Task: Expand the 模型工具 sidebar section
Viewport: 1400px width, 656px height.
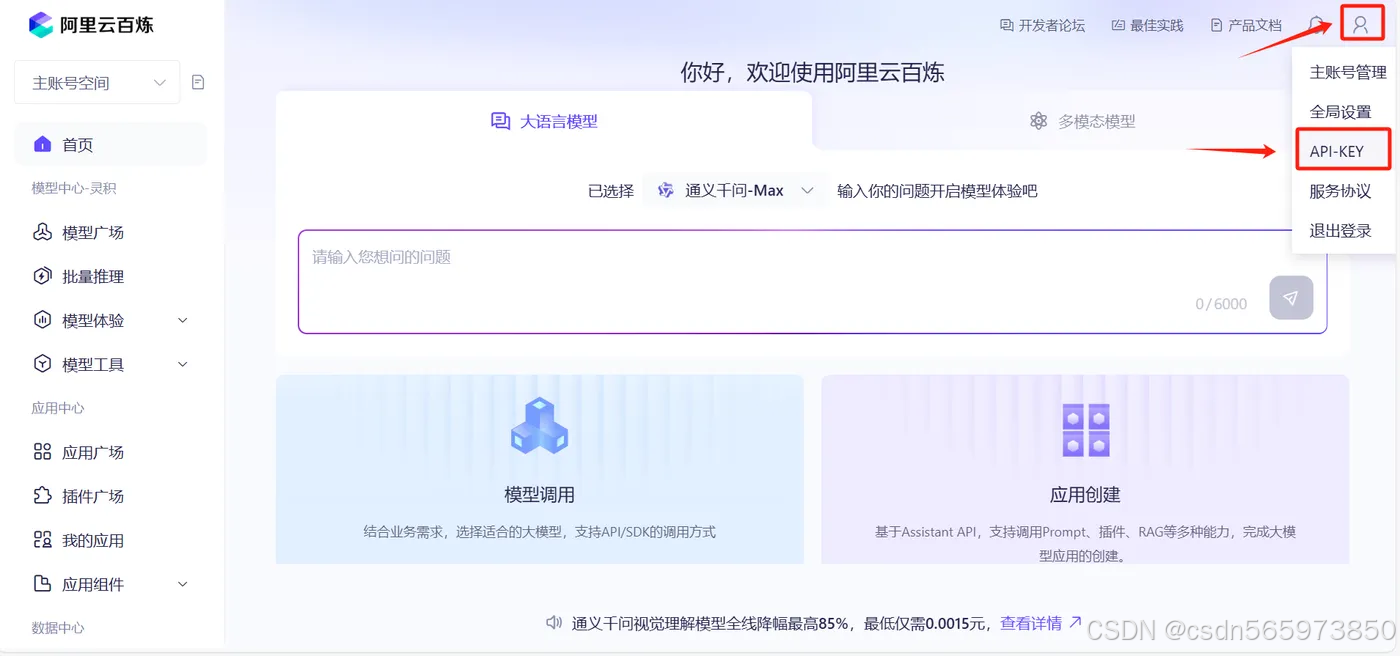Action: (x=95, y=364)
